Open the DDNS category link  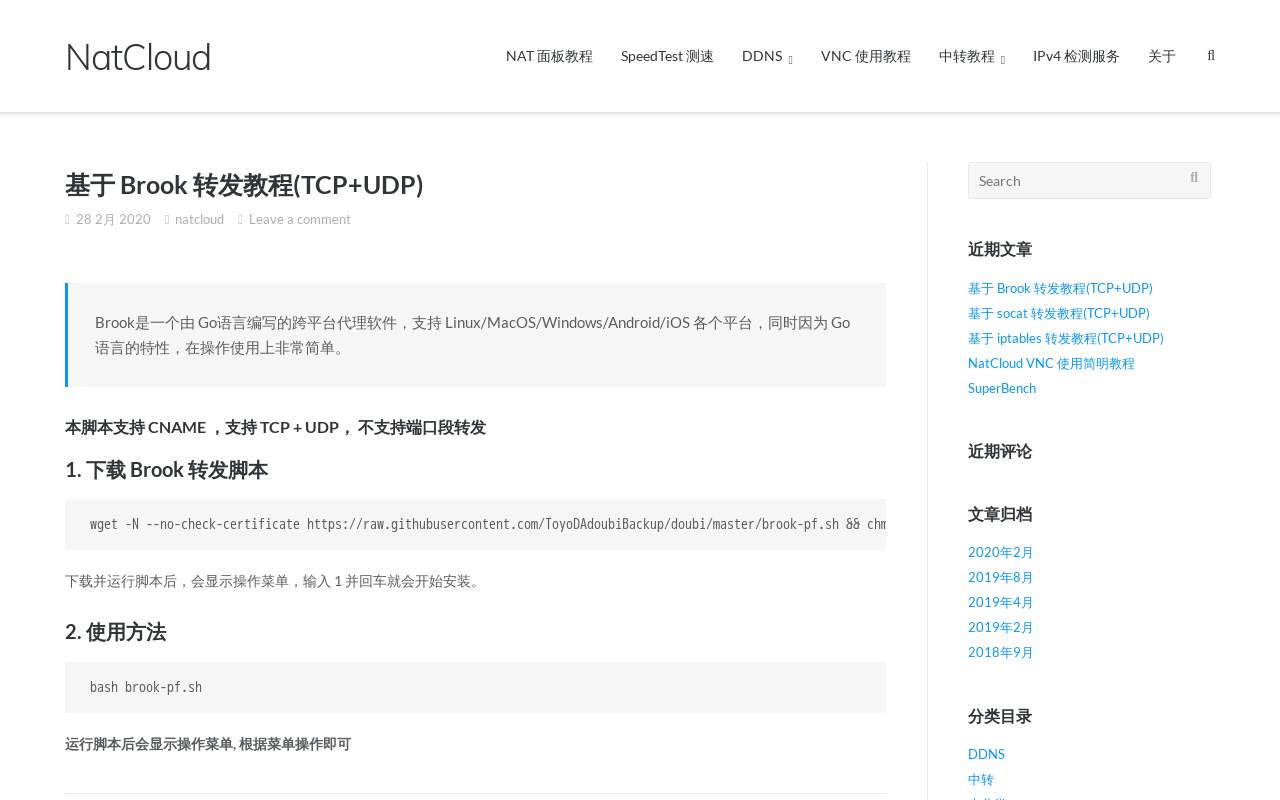[986, 754]
